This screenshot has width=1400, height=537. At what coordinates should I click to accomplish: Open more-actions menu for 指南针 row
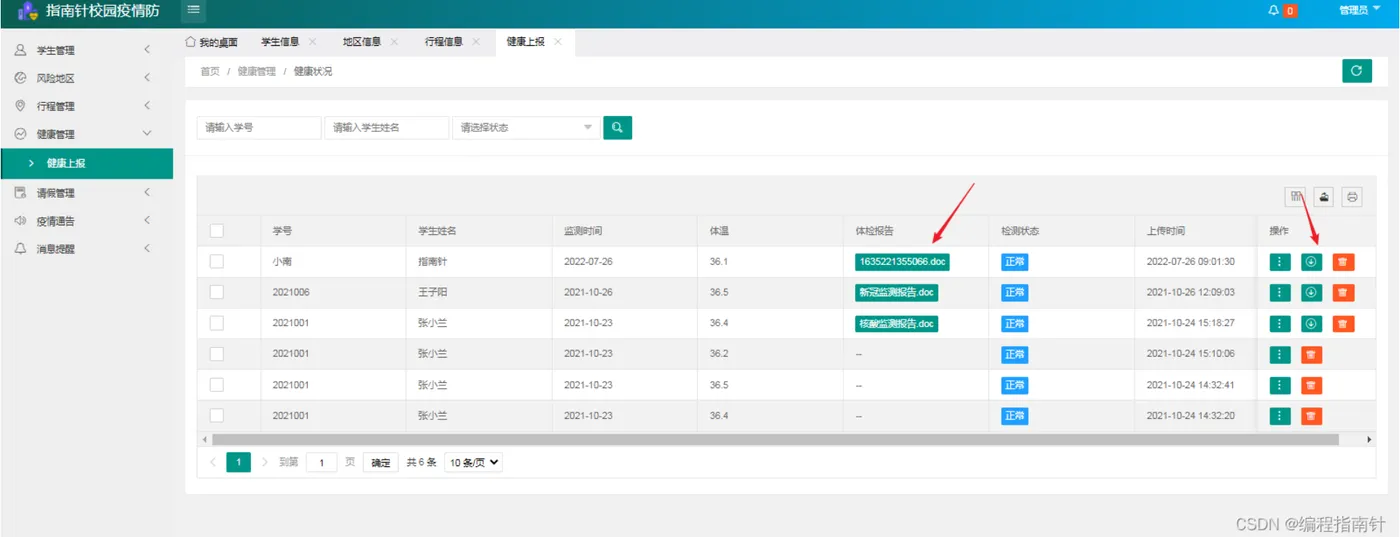1280,263
